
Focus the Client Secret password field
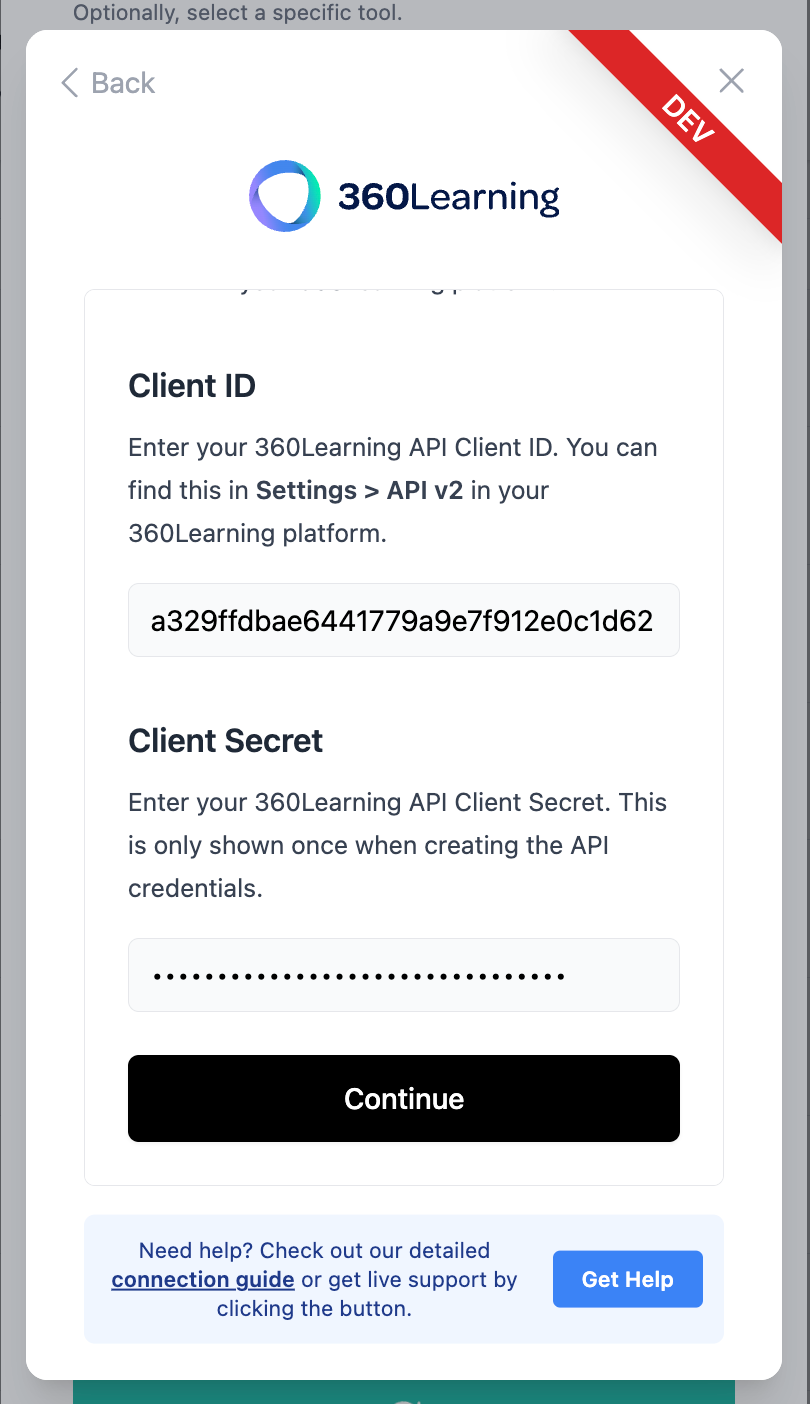(403, 975)
